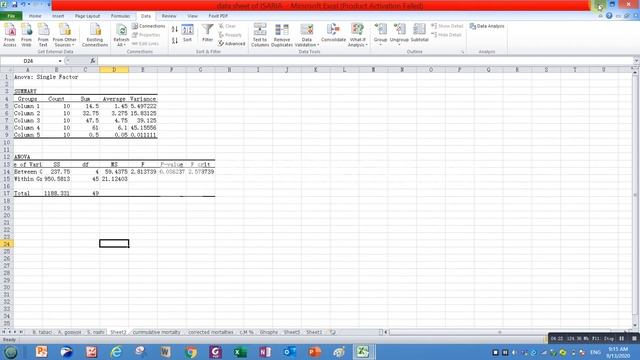This screenshot has width=640, height=360.
Task: Open the Windows Start button
Action: pos(11,351)
